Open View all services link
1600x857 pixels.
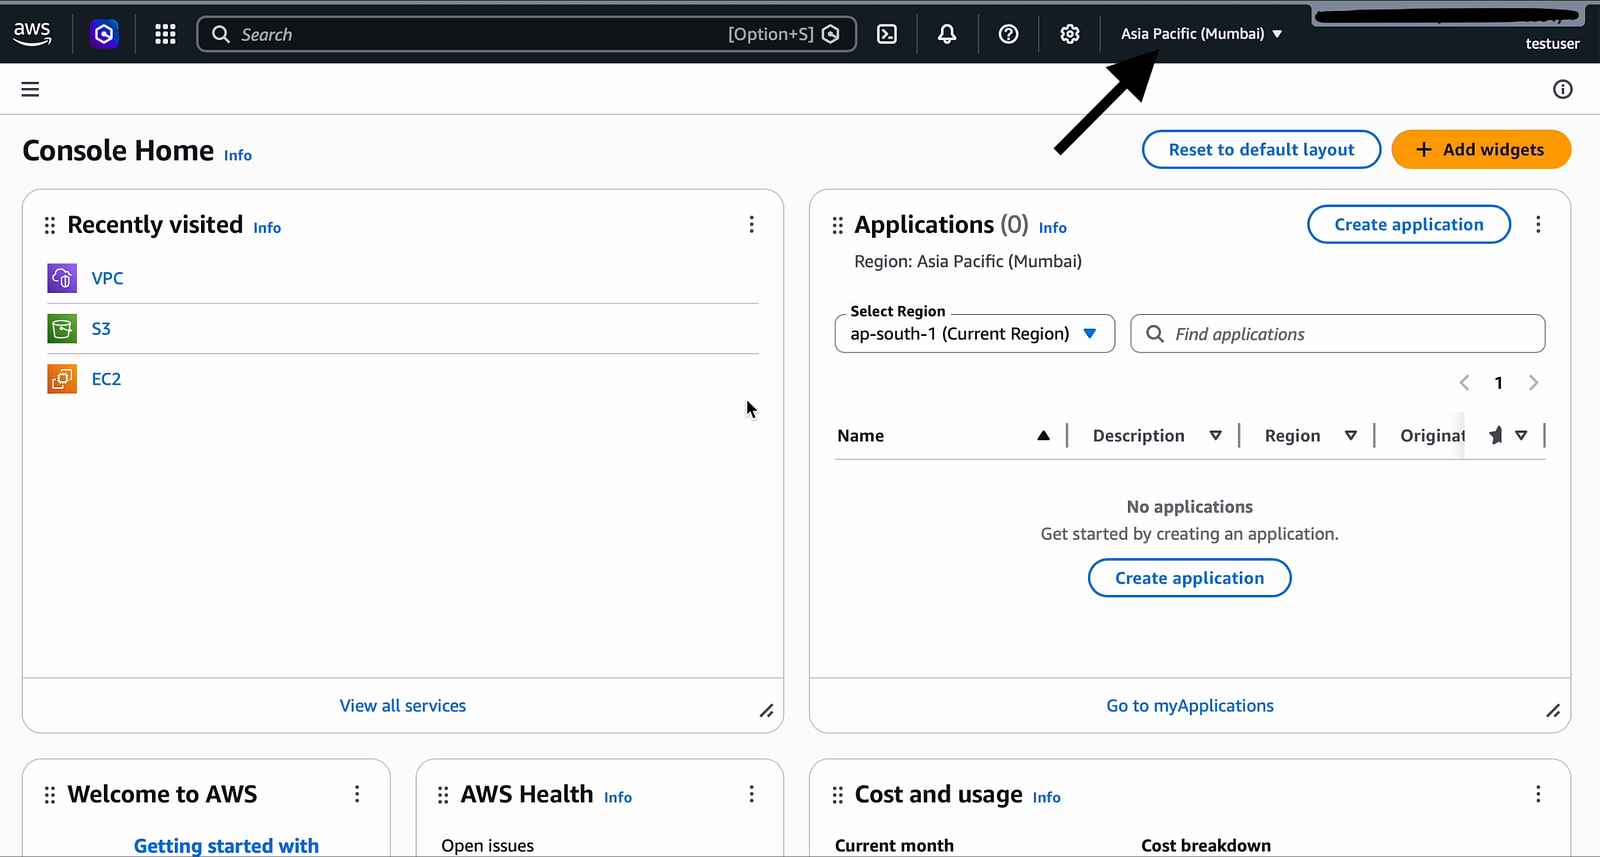pyautogui.click(x=403, y=706)
